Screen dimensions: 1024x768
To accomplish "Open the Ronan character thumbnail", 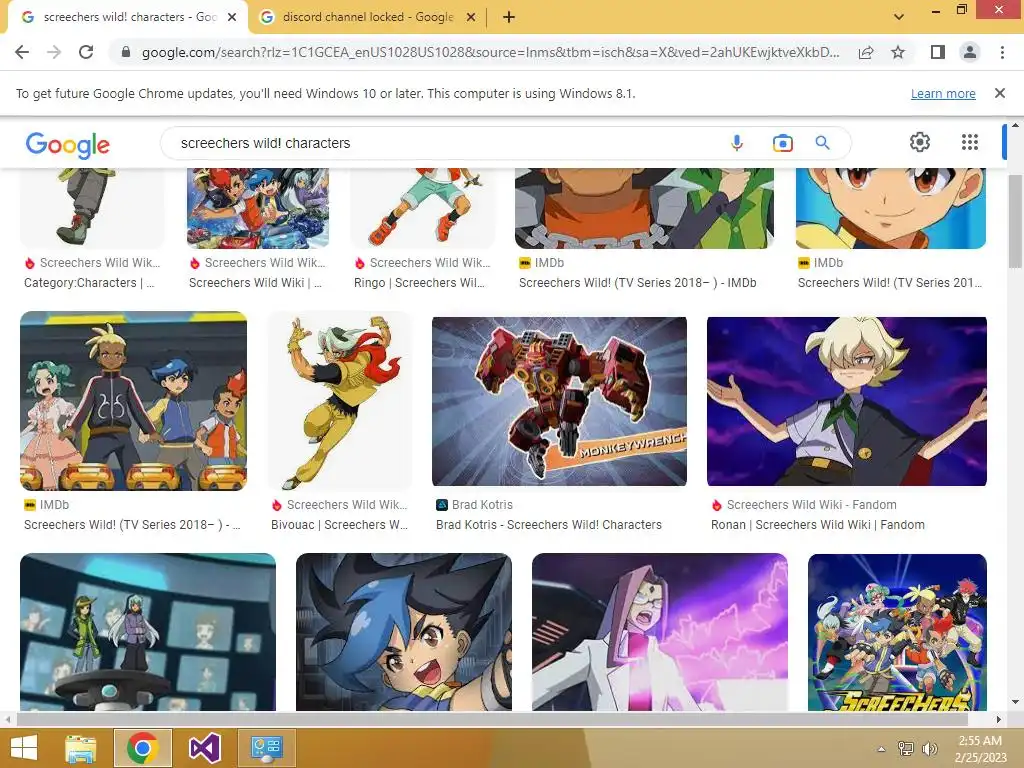I will coord(846,402).
